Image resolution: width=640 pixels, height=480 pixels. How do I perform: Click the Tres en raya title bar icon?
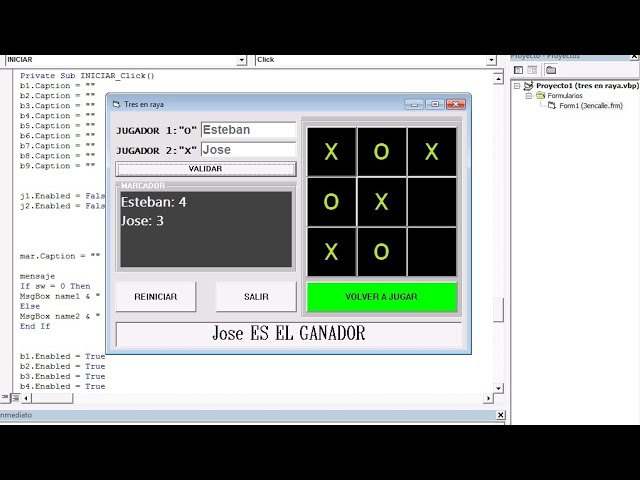pyautogui.click(x=117, y=104)
